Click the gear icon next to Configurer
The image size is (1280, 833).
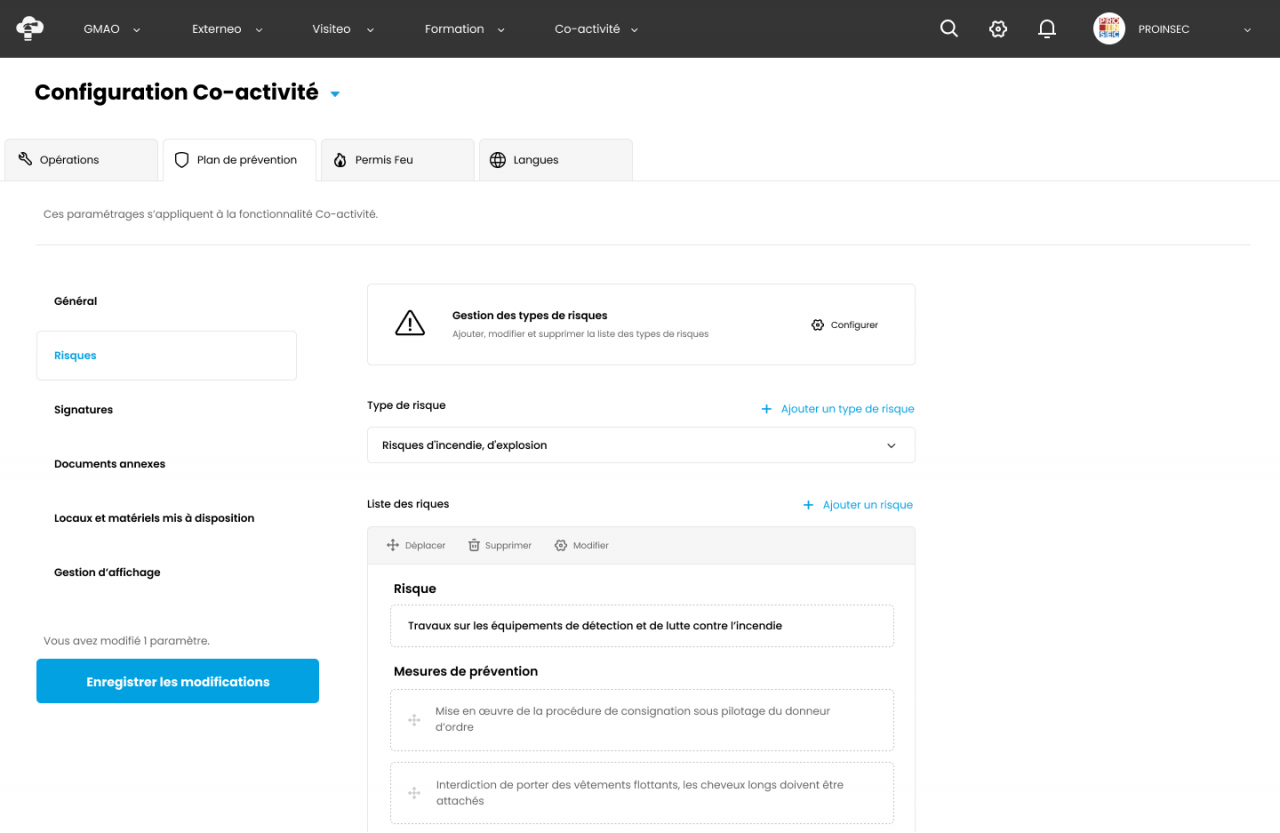pyautogui.click(x=818, y=325)
